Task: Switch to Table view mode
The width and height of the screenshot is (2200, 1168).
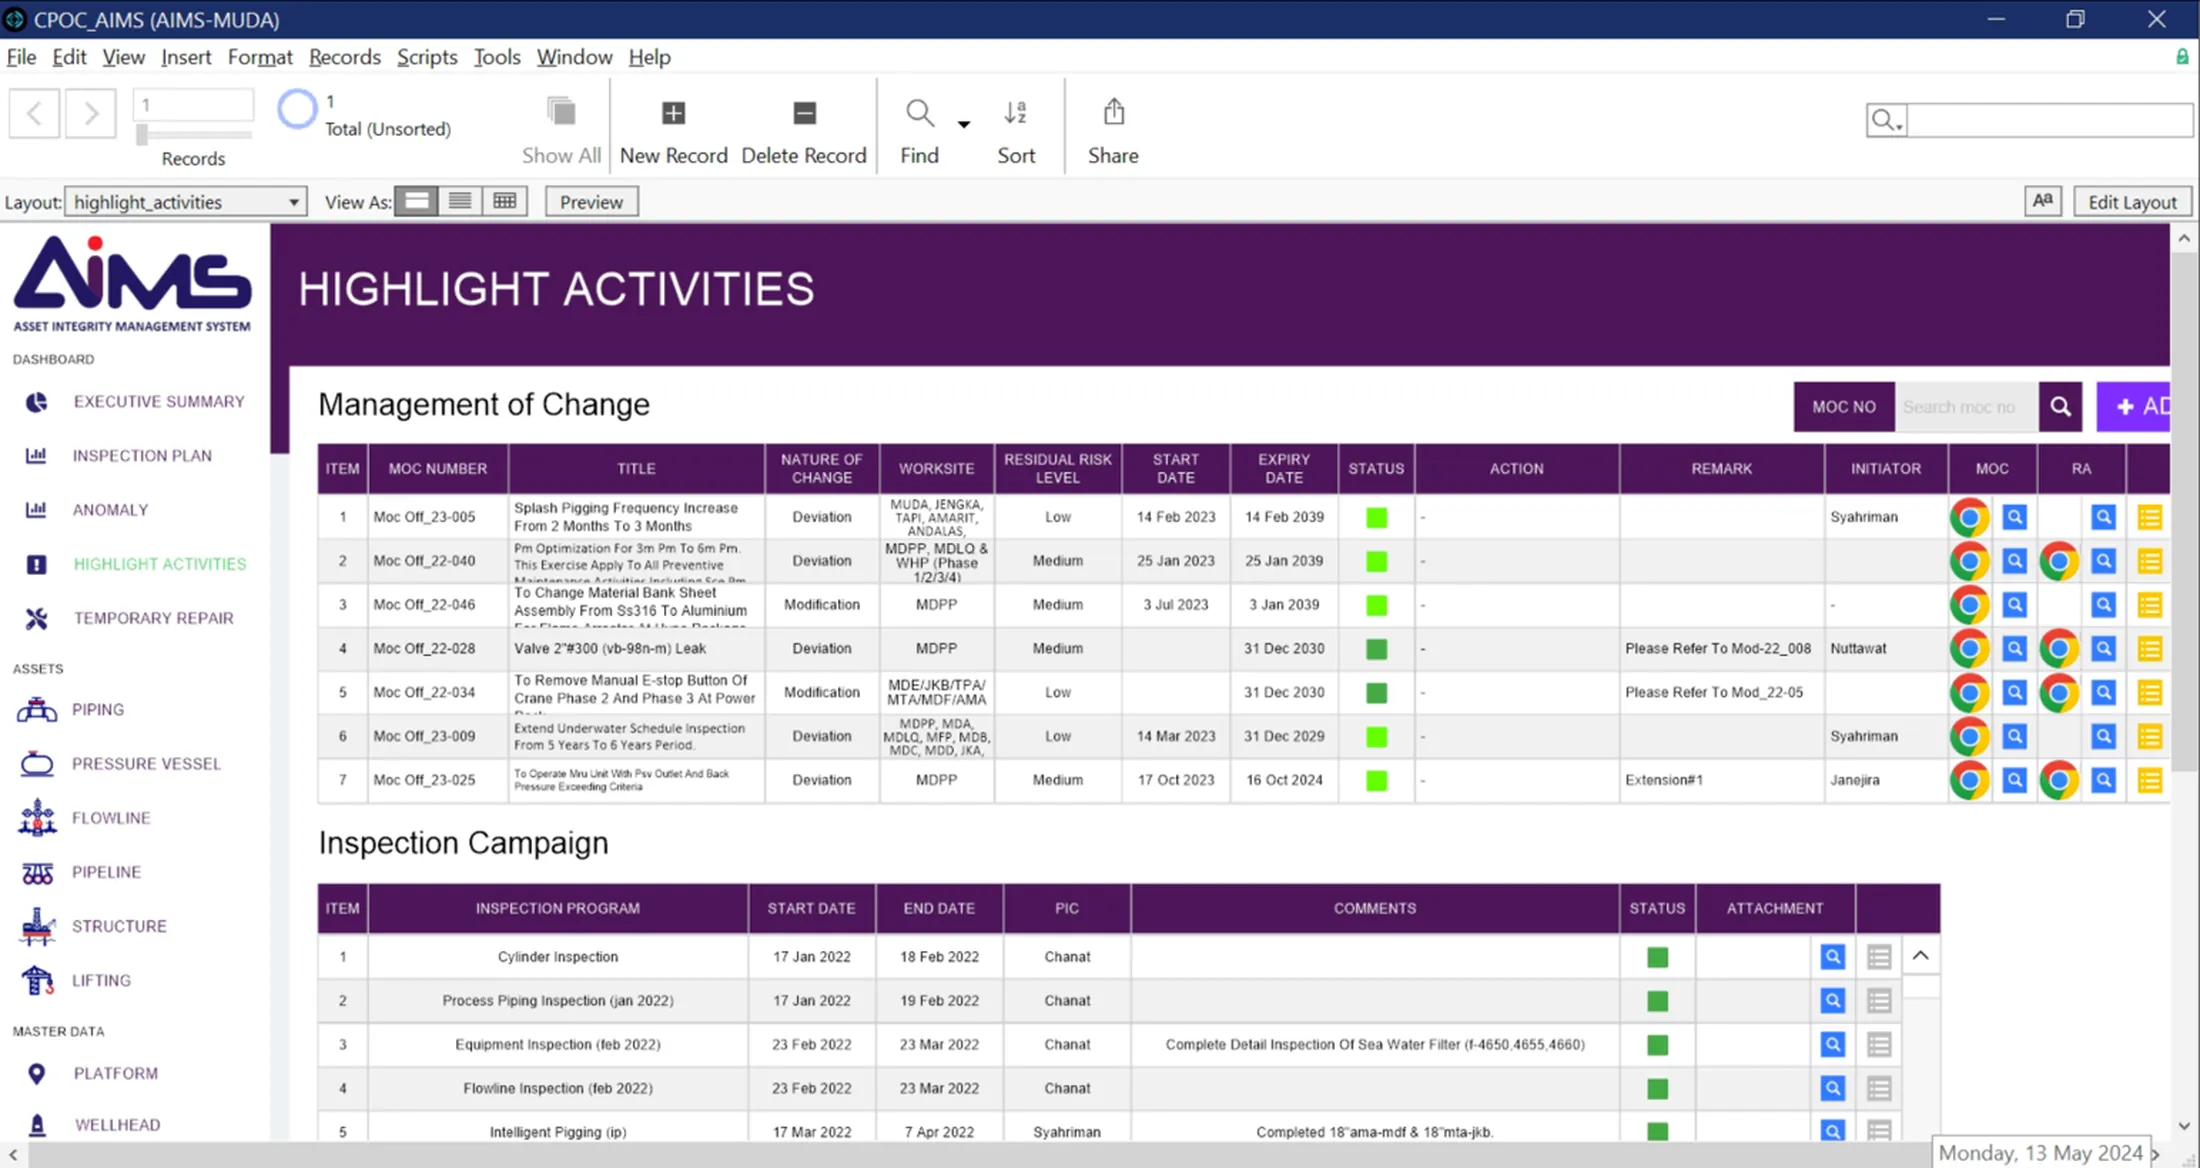Action: 505,202
